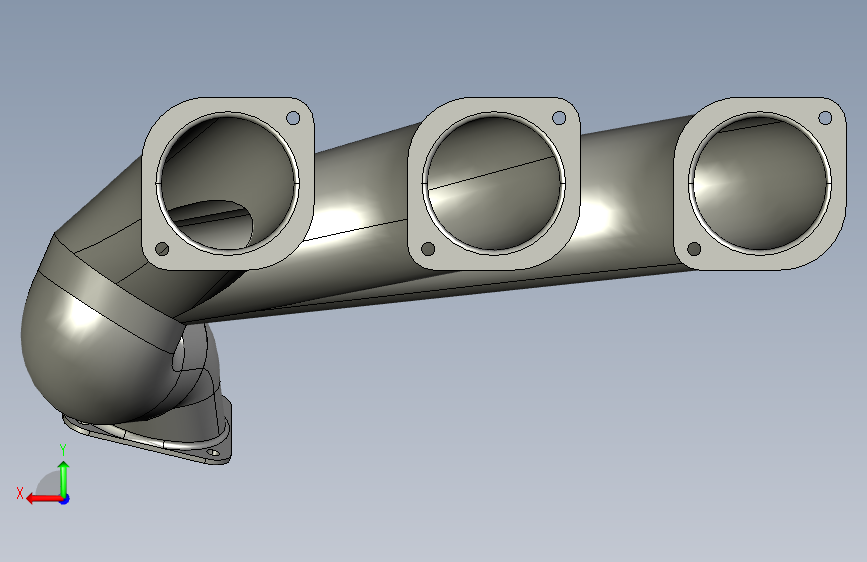Screen dimensions: 867x562
Task: Pick the bottom-left bolt hole on the right flange
Action: click(693, 249)
